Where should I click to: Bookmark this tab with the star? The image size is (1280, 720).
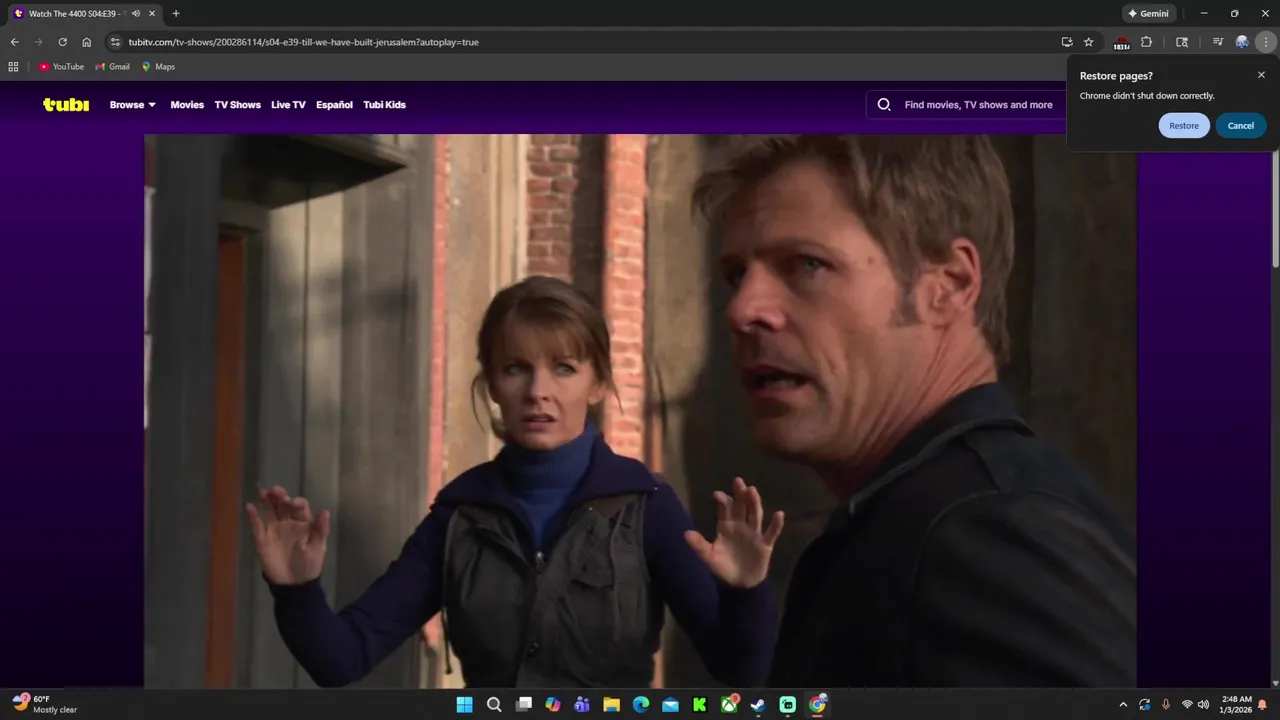(x=1089, y=42)
